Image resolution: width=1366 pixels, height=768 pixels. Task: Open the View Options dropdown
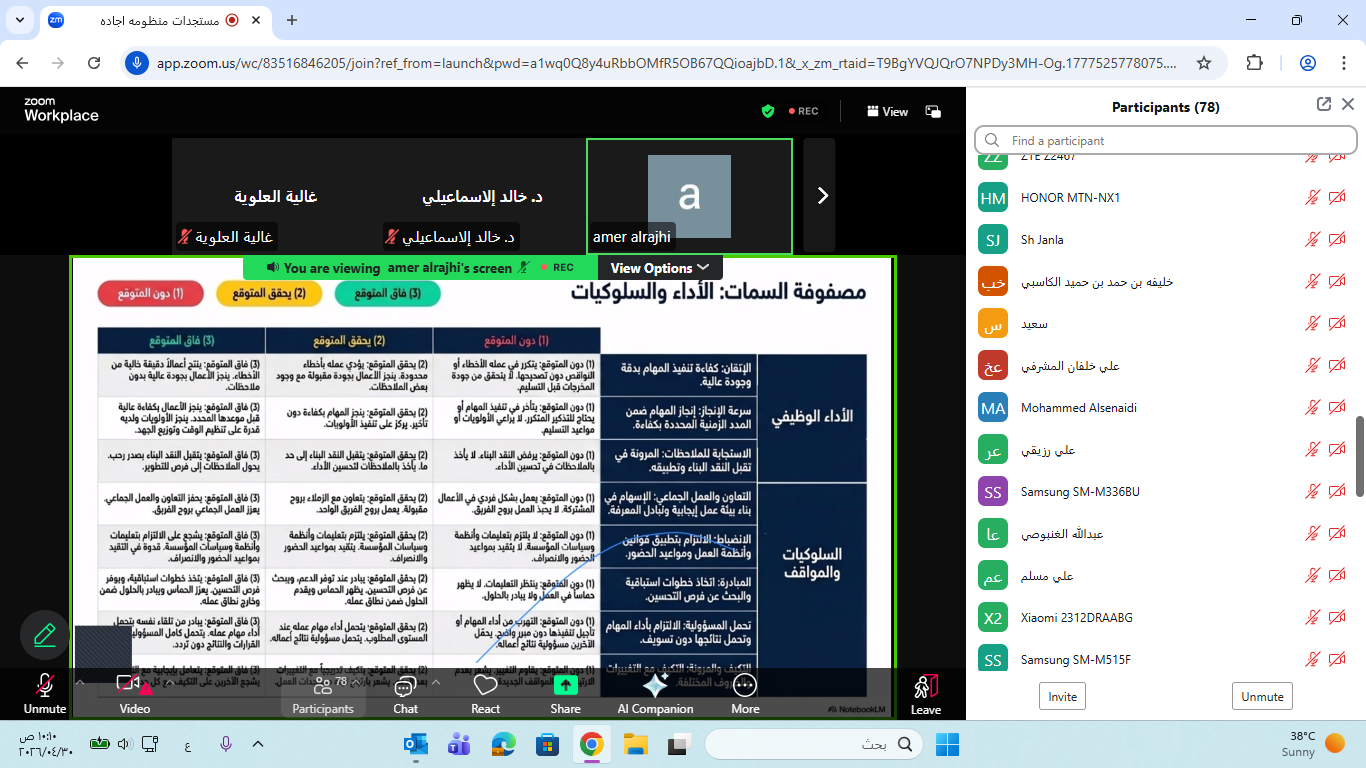click(x=660, y=268)
